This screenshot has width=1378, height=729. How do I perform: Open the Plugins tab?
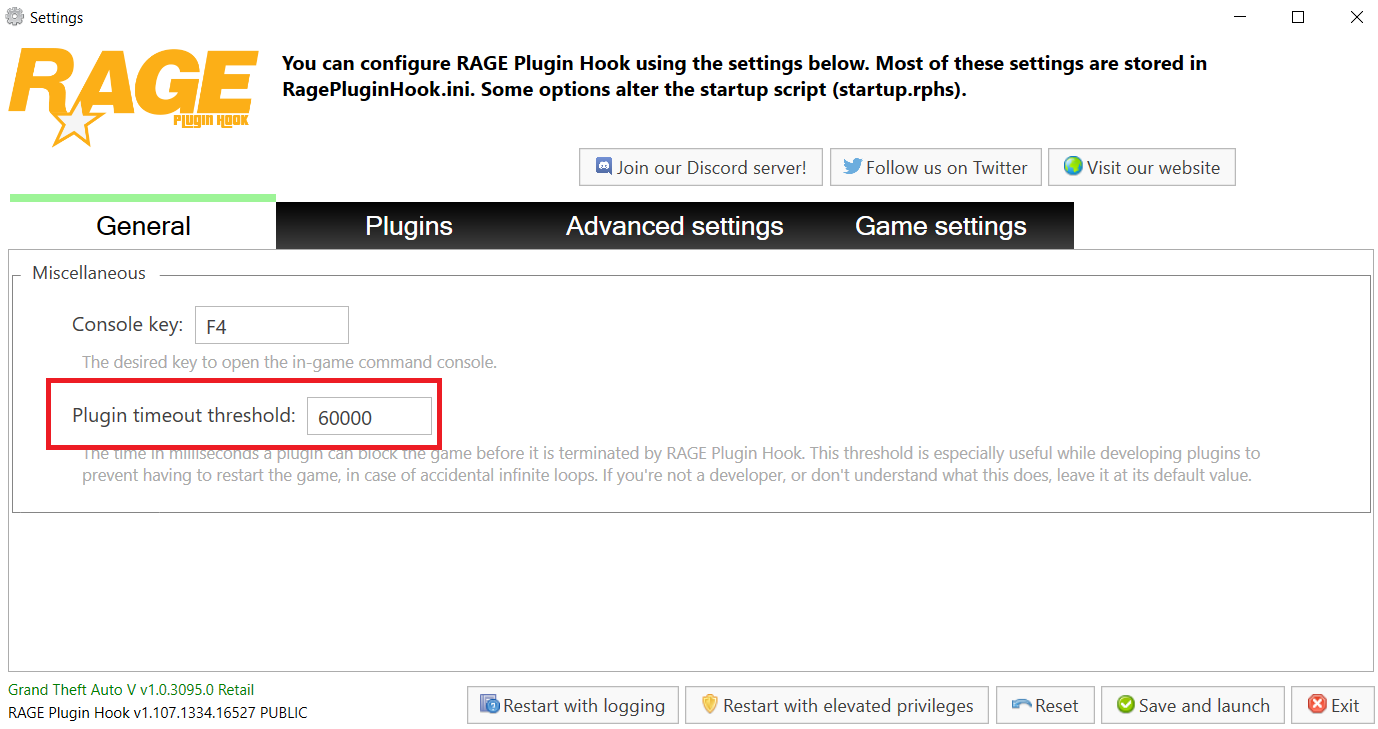pos(409,226)
